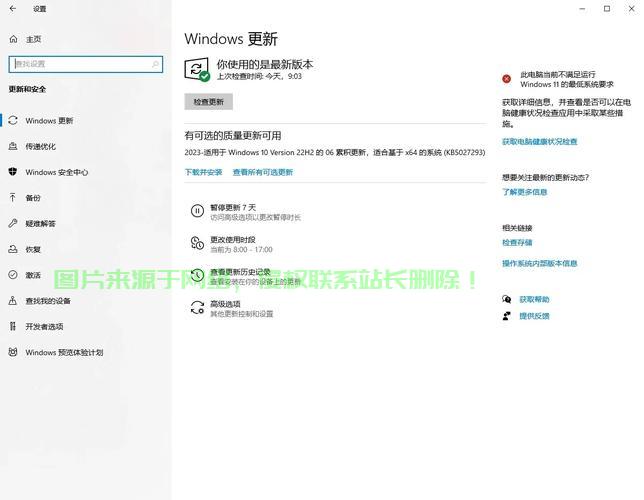644x500 pixels.
Task: Click the 检查更新 button
Action: [x=209, y=102]
